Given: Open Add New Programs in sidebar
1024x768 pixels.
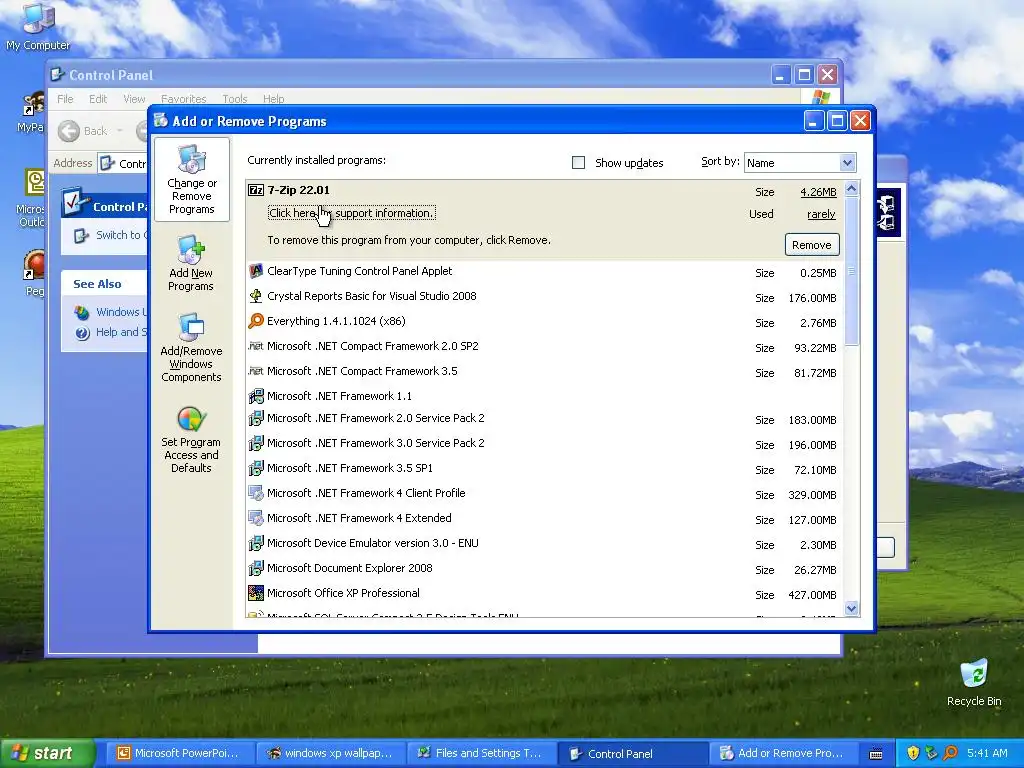Looking at the screenshot, I should click(x=191, y=263).
